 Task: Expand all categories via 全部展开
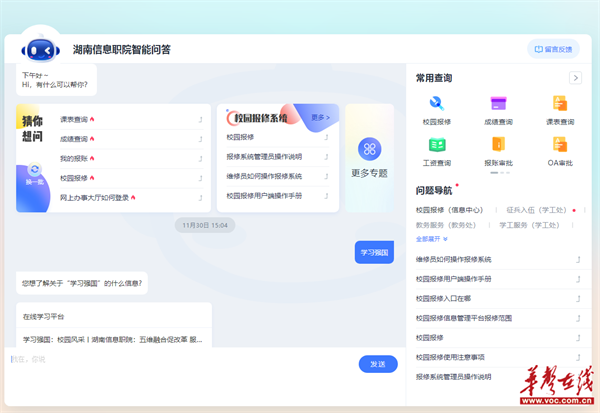click(x=431, y=239)
